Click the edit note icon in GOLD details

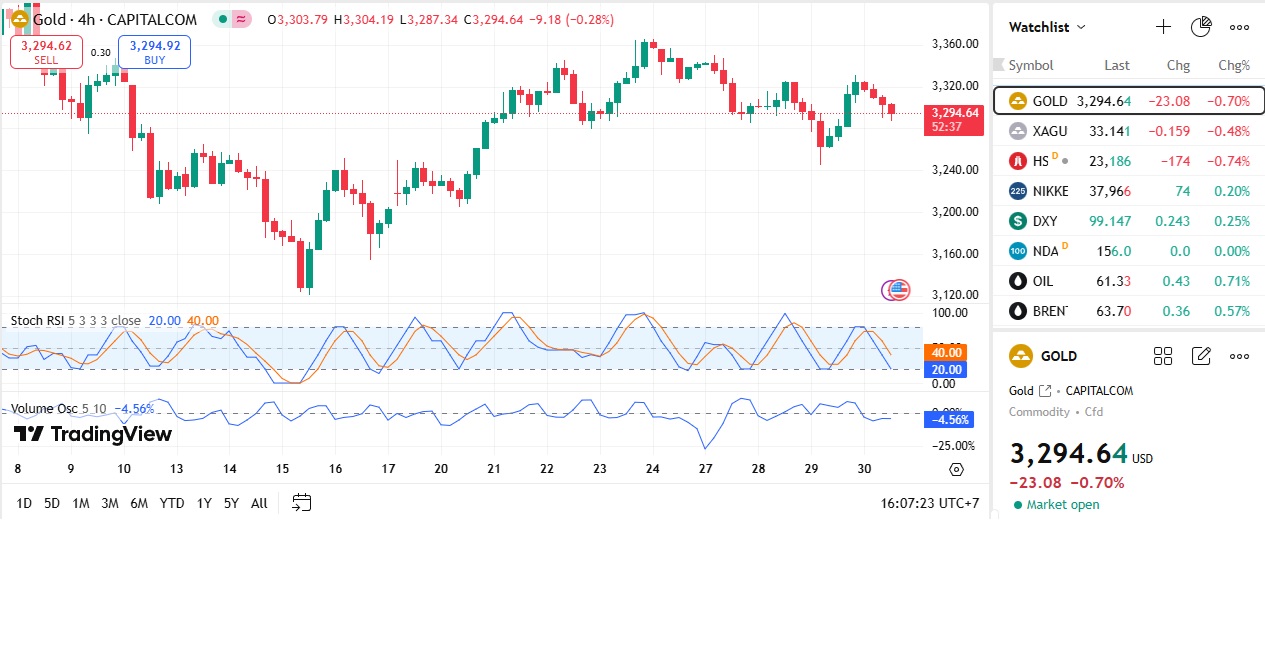(x=1201, y=356)
